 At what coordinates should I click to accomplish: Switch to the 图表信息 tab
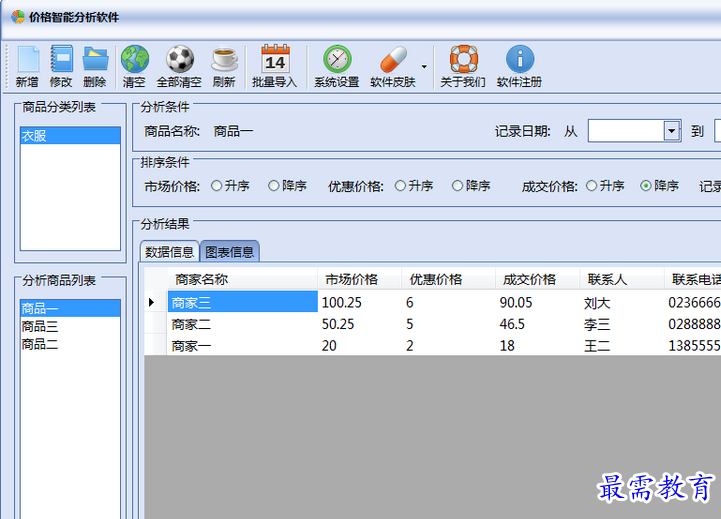coord(229,251)
